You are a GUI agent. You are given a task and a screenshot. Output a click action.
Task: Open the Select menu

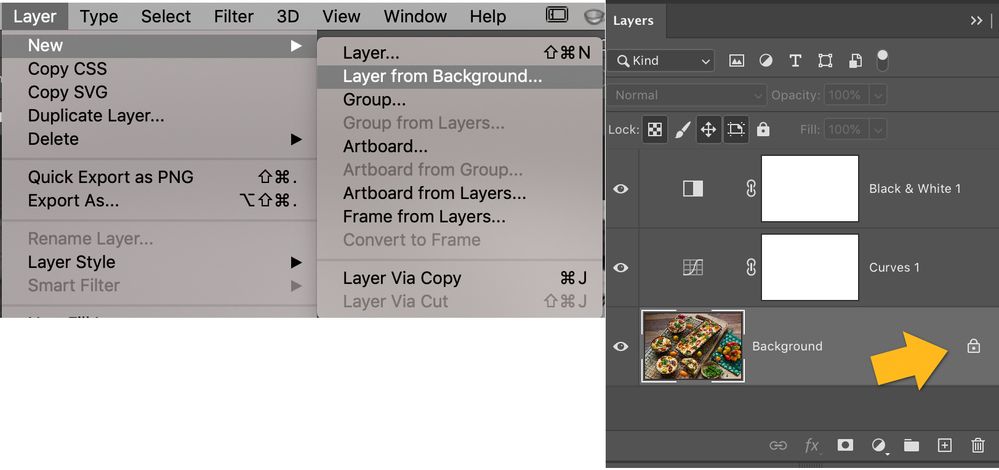click(166, 17)
